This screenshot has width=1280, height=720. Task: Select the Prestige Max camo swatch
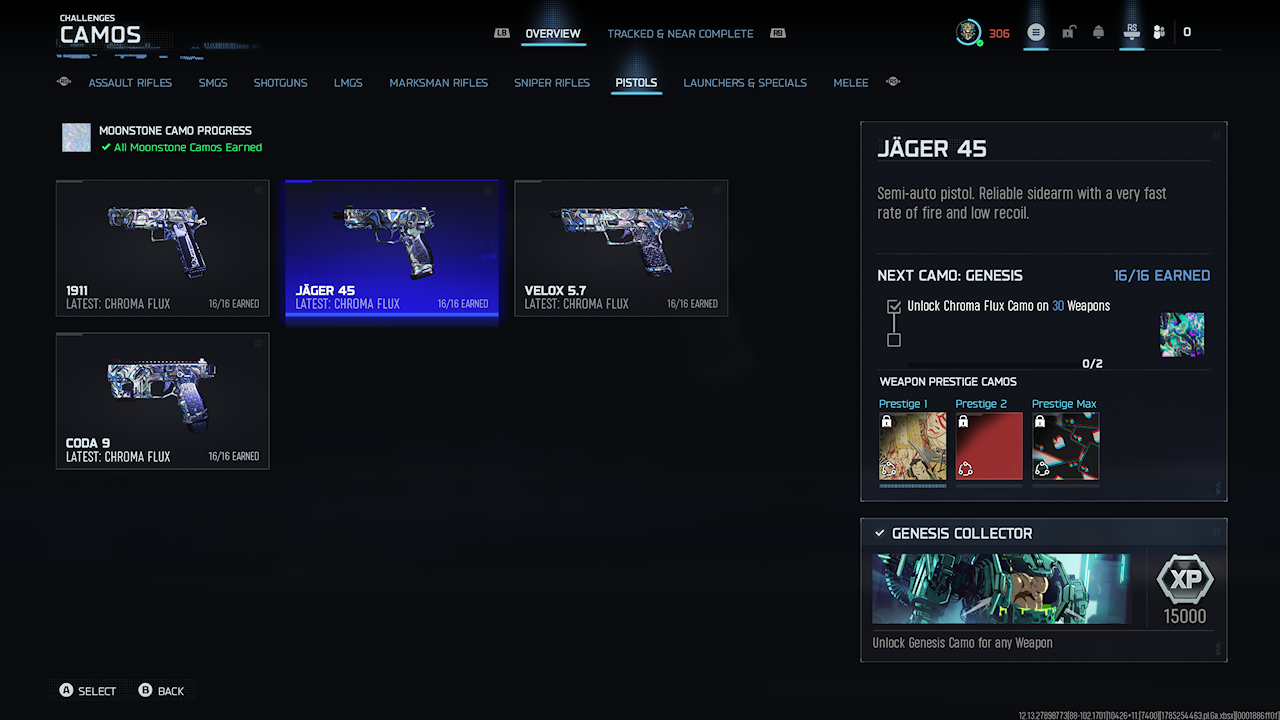coord(1066,446)
